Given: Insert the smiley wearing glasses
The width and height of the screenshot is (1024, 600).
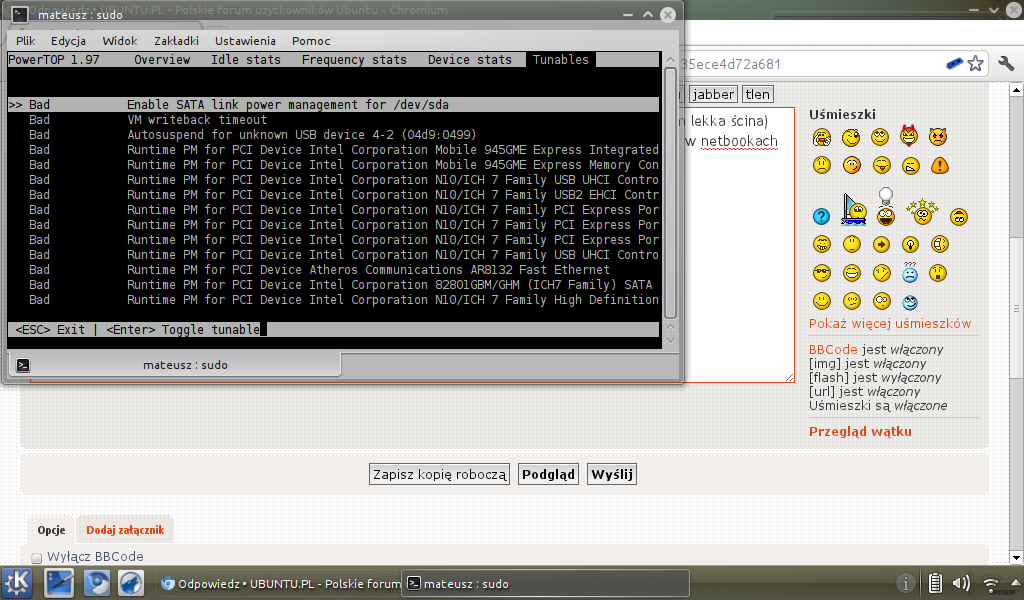Looking at the screenshot, I should click(x=822, y=273).
